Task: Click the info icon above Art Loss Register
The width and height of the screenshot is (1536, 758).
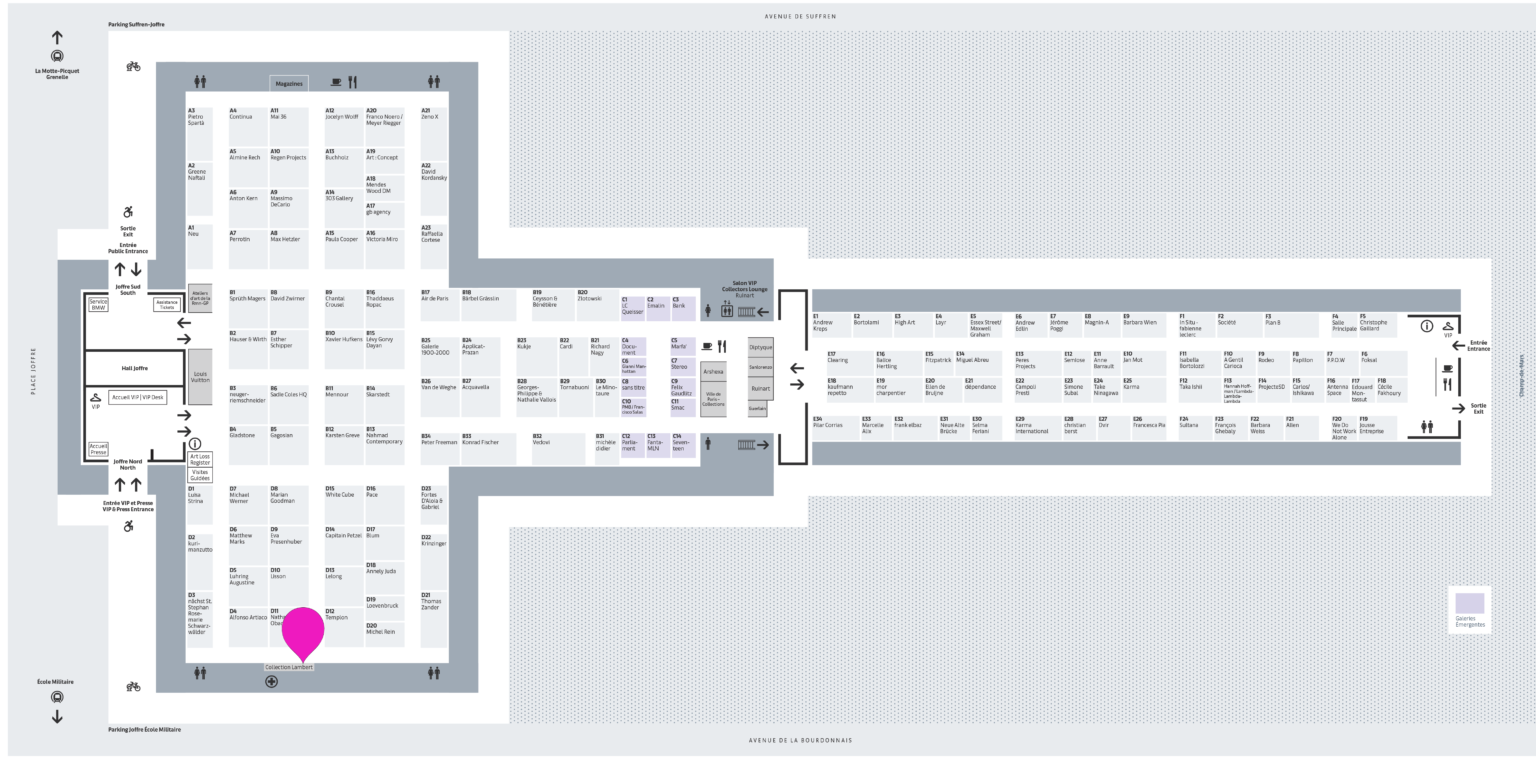Action: click(x=195, y=443)
